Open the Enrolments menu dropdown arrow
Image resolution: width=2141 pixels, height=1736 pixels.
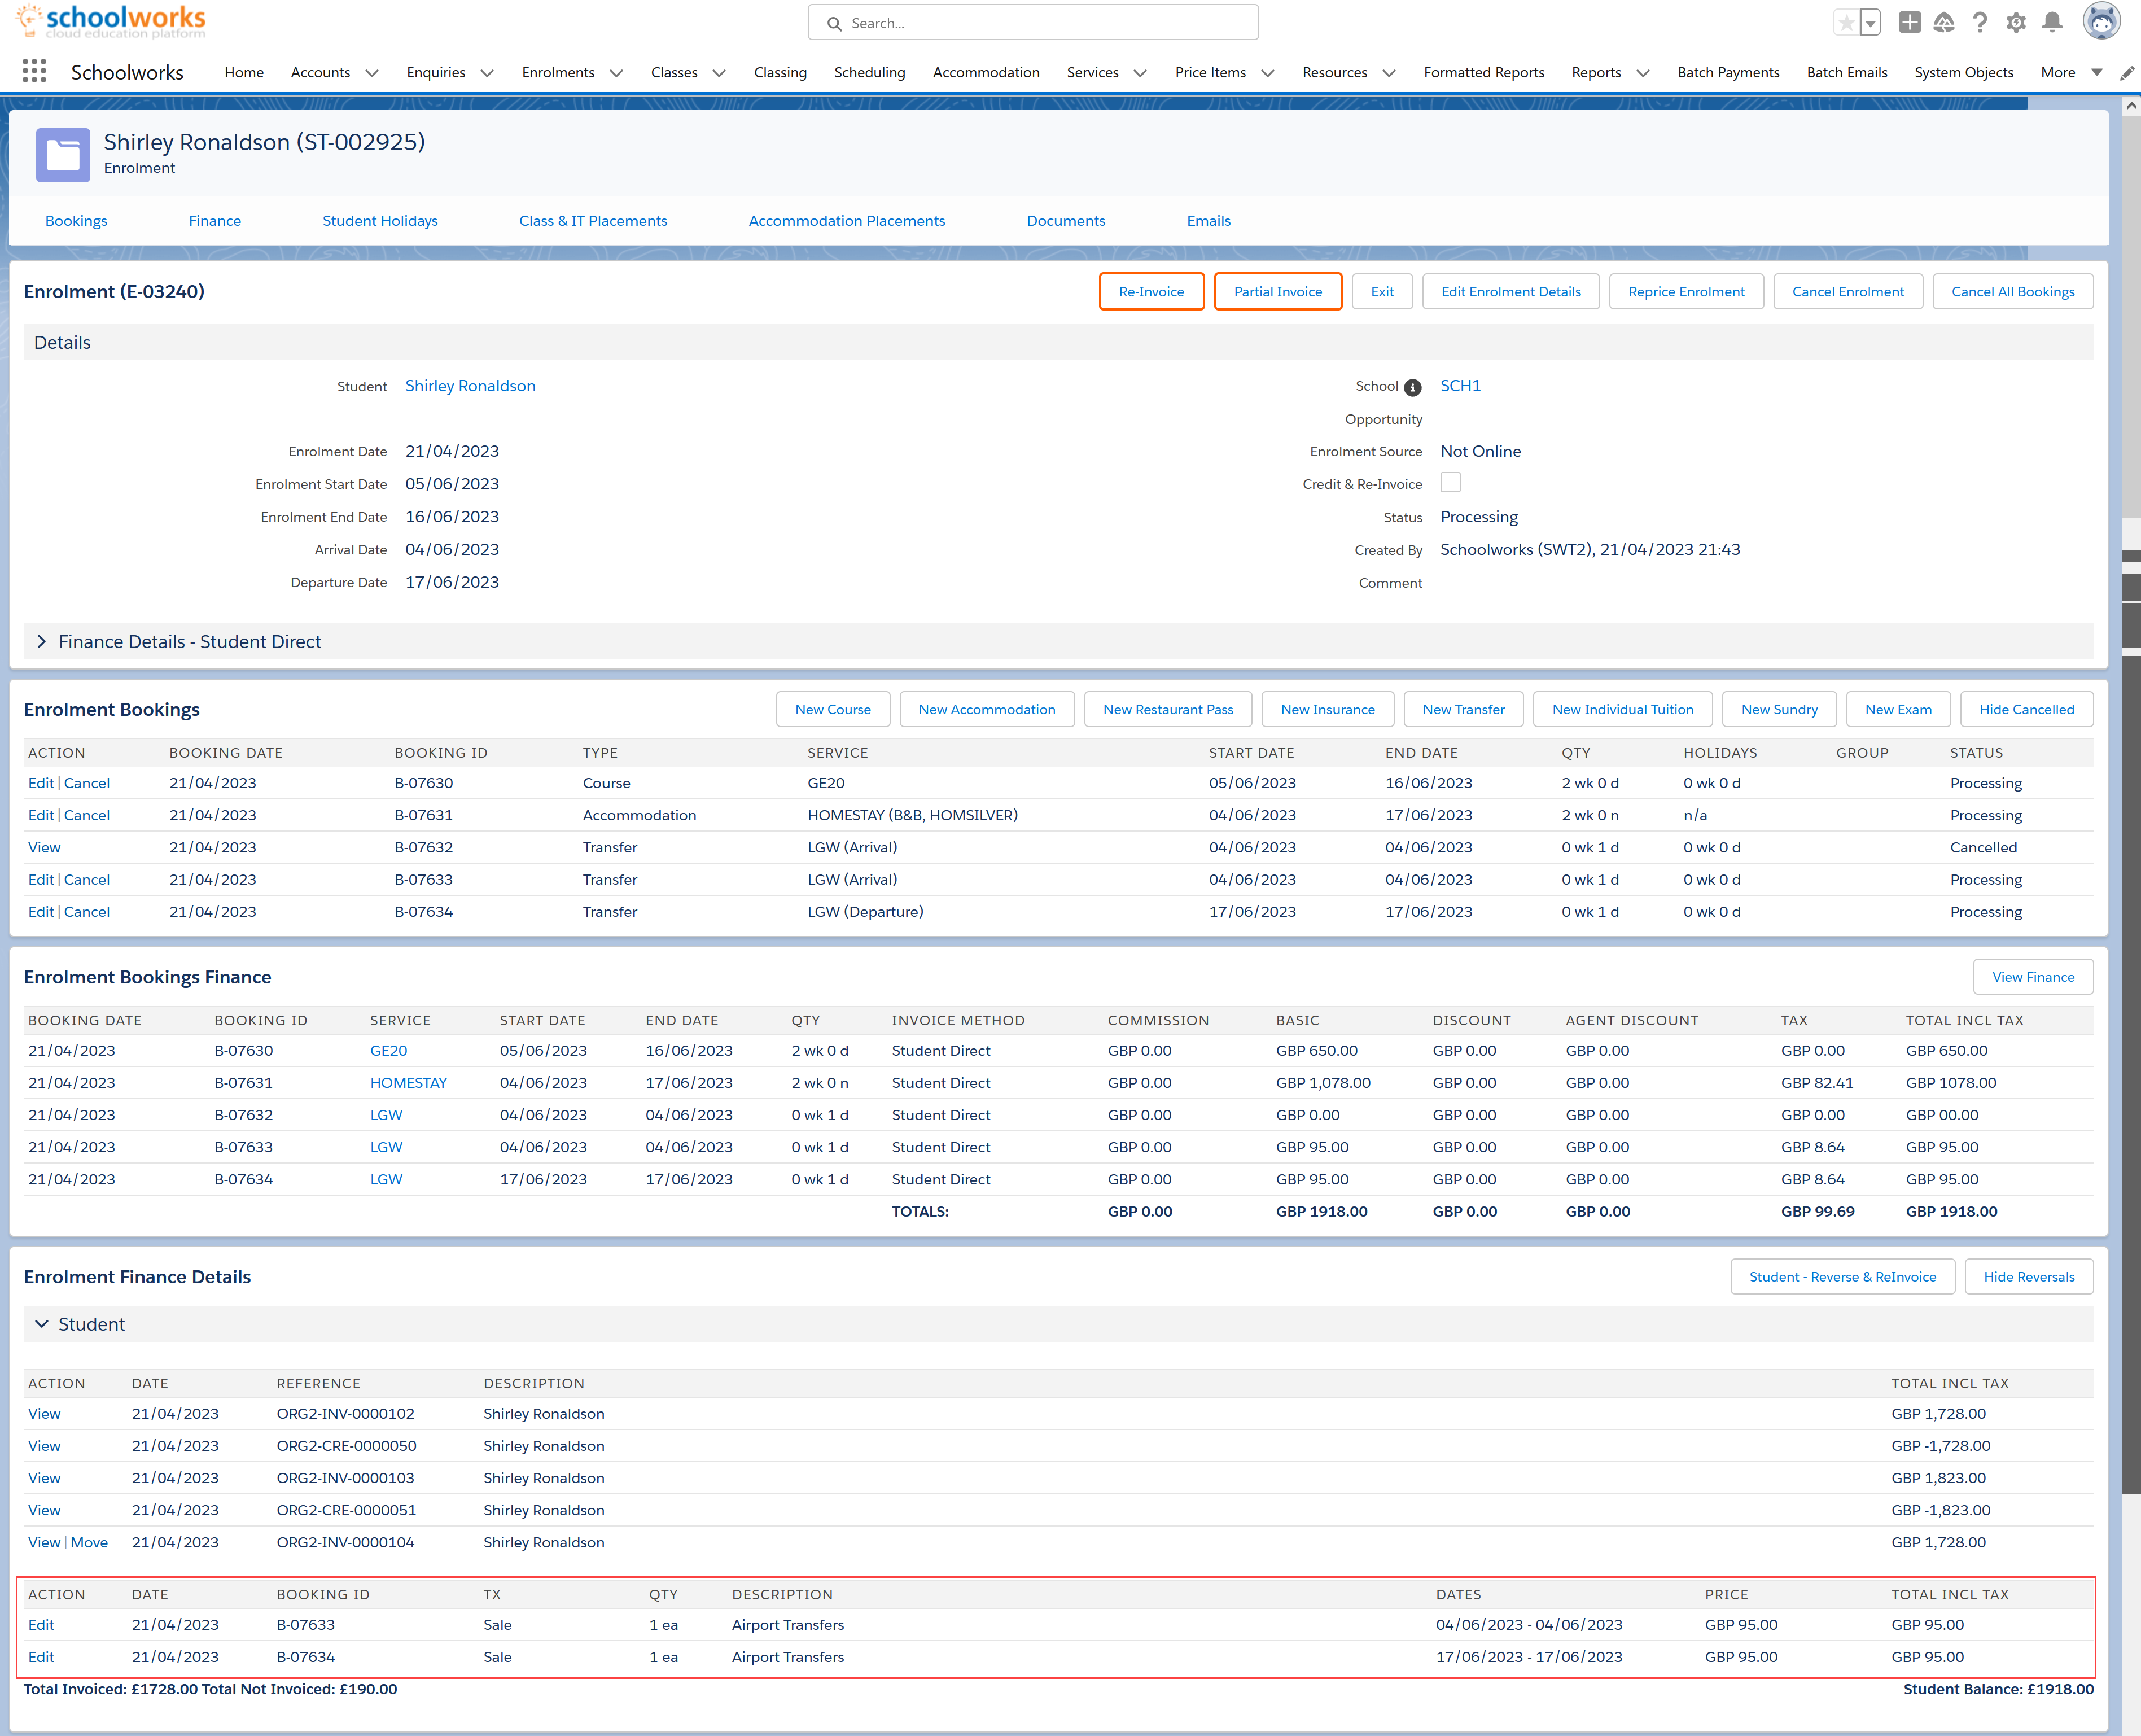coord(616,73)
